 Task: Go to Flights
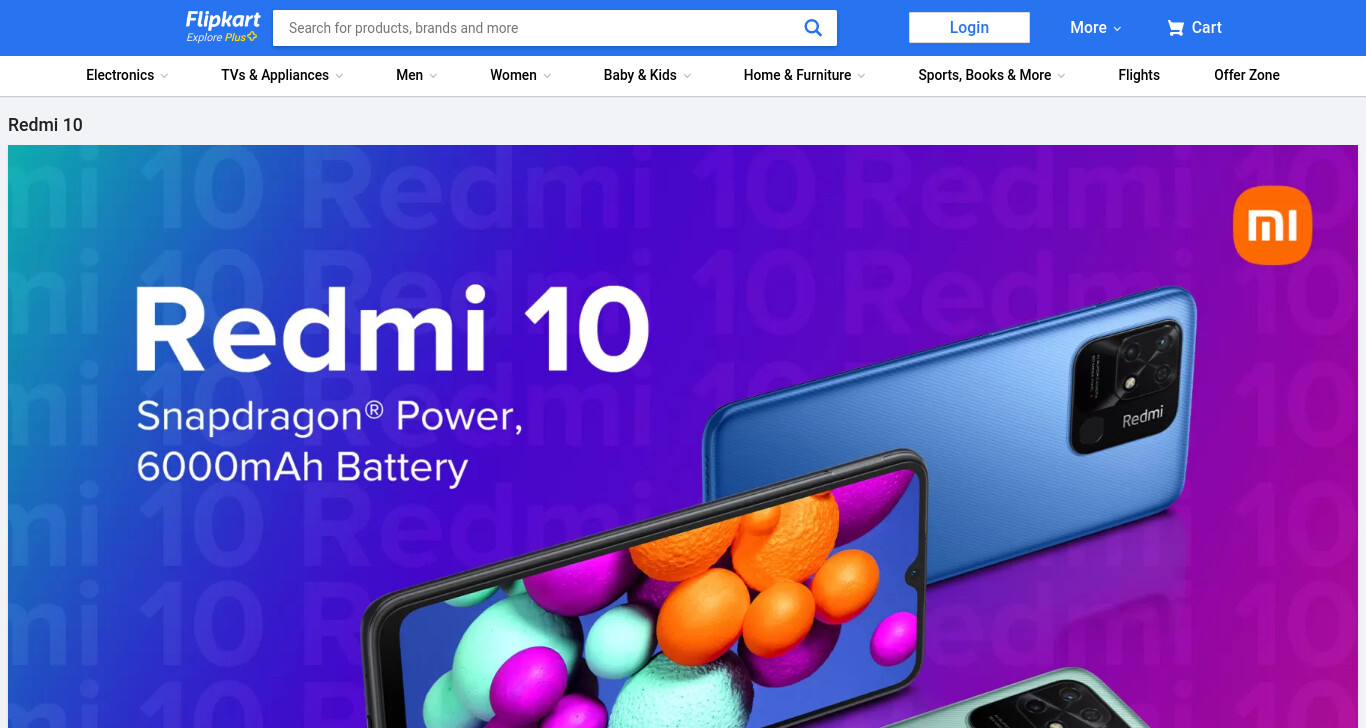[1139, 75]
